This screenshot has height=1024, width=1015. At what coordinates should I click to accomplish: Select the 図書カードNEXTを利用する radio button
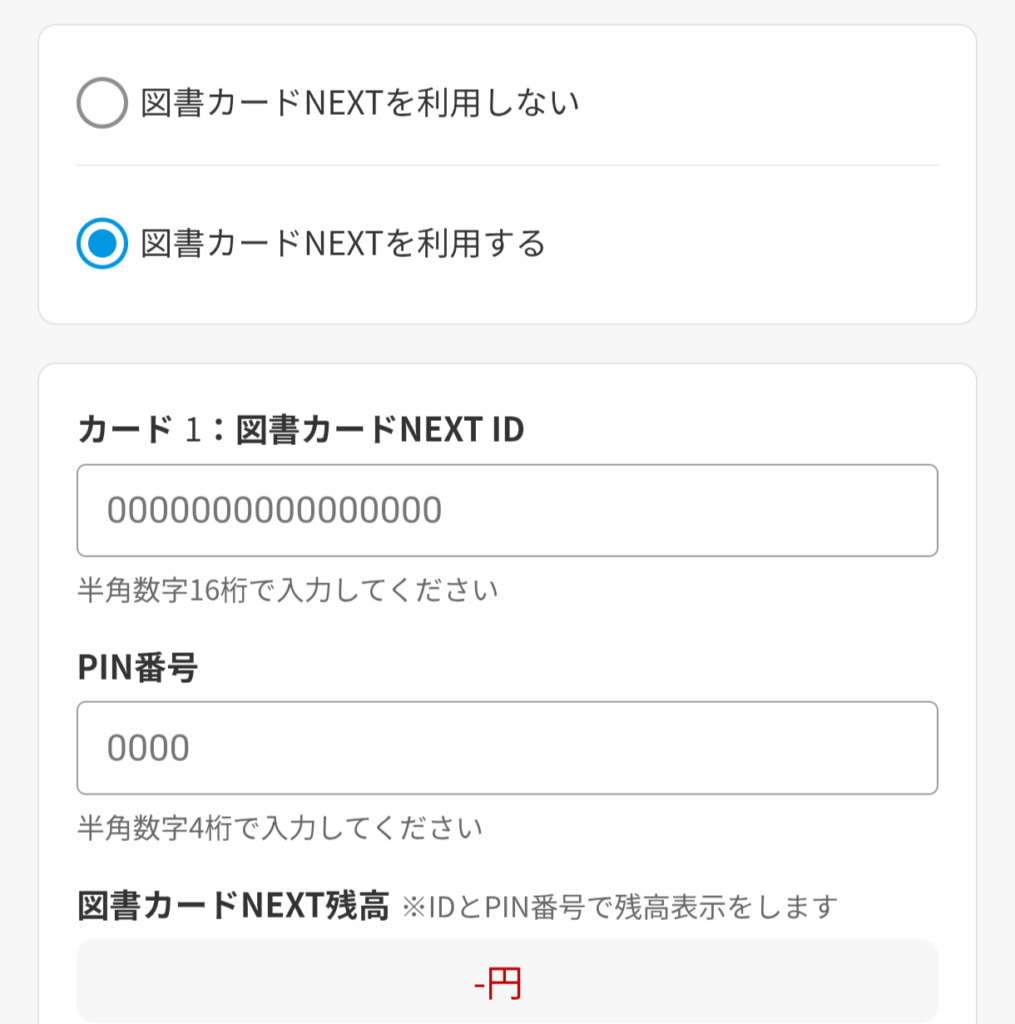pyautogui.click(x=102, y=243)
